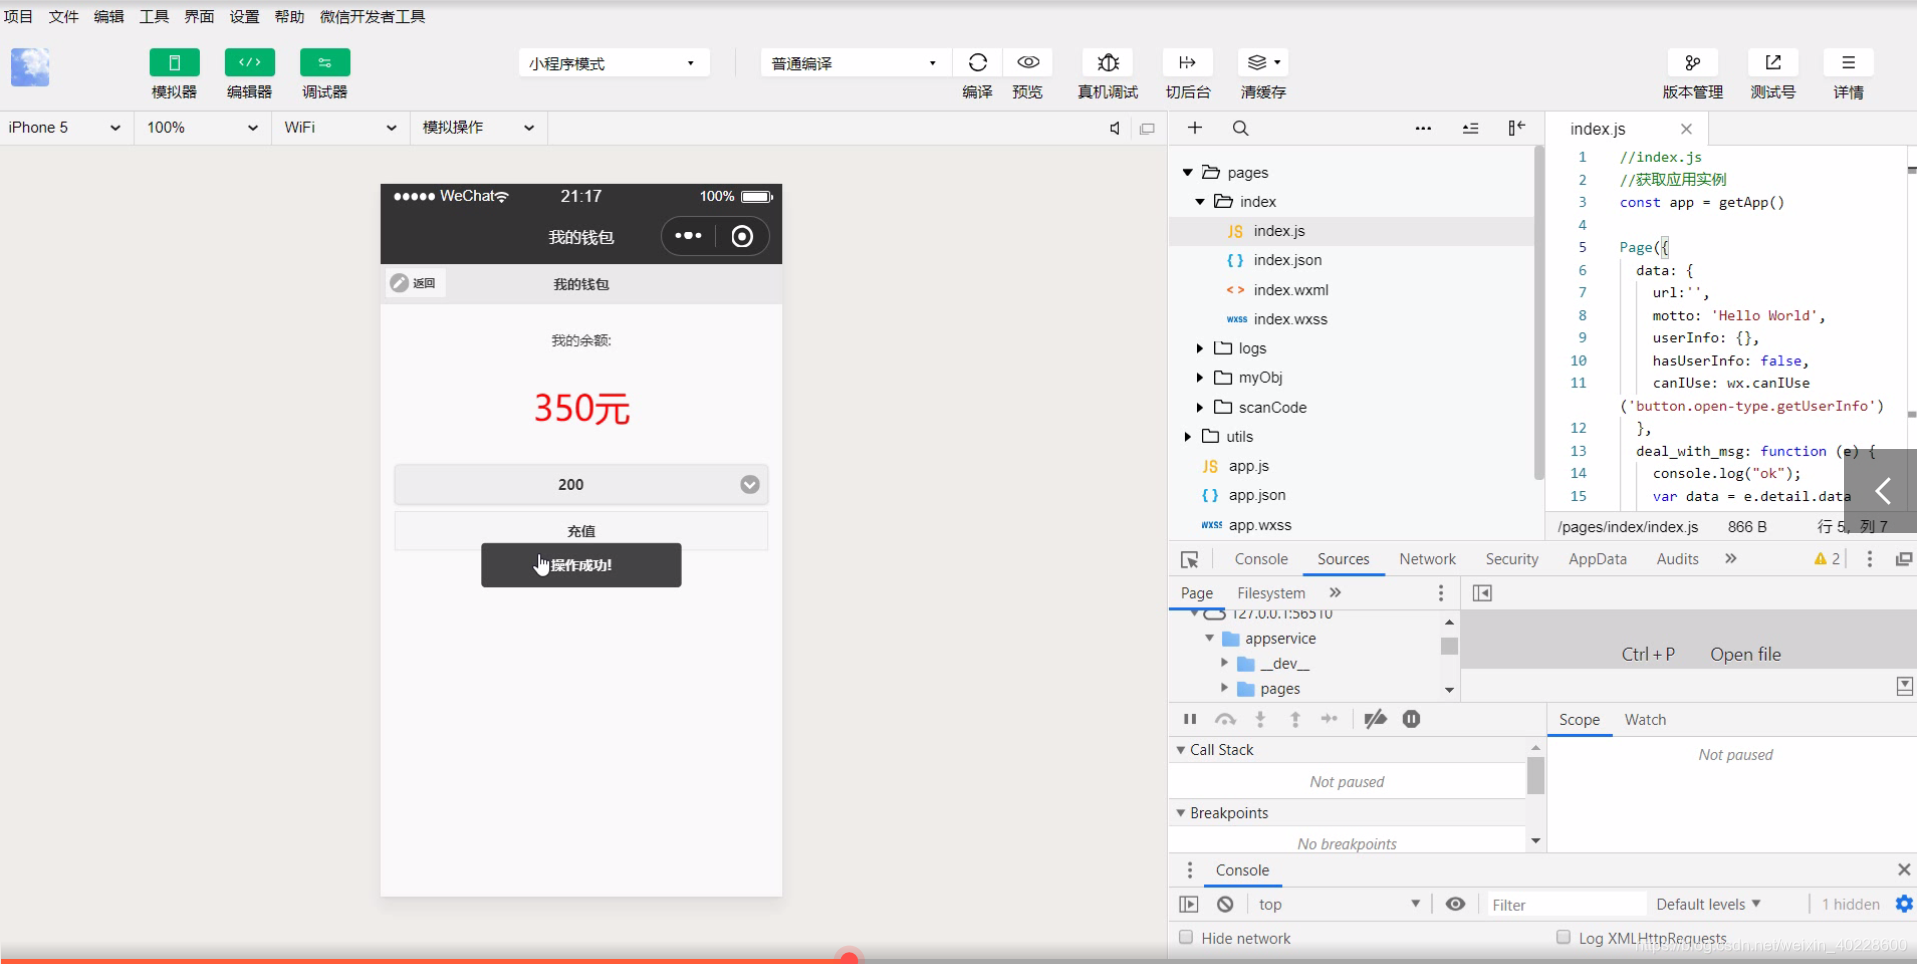Click the 切后台 switch background icon
Viewport: 1917px width, 964px height.
(x=1187, y=62)
